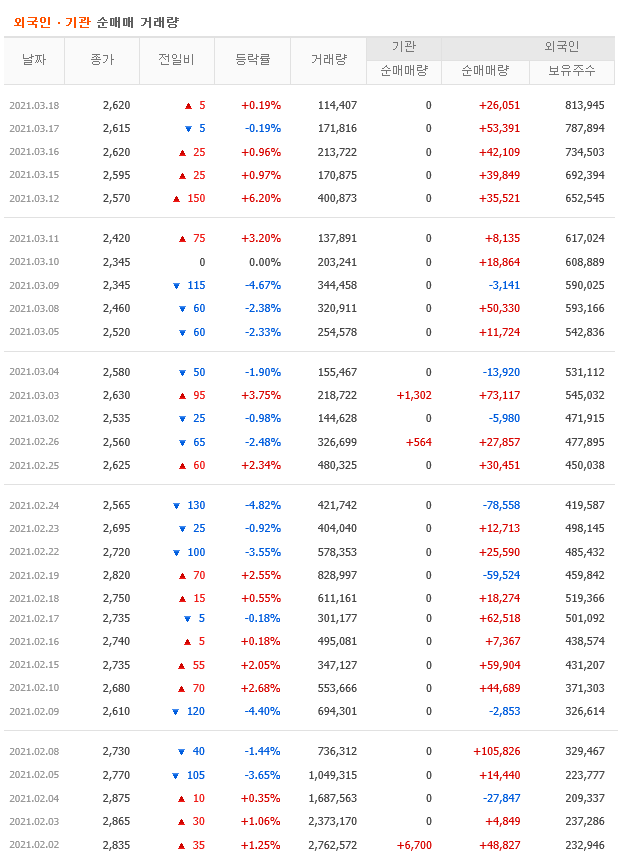Click the red up arrow for 2021.02.02
618x864 pixels.
(182, 845)
